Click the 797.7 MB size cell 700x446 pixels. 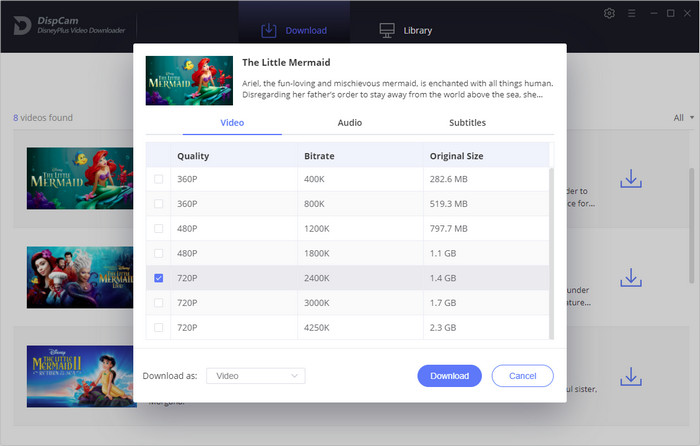point(449,229)
